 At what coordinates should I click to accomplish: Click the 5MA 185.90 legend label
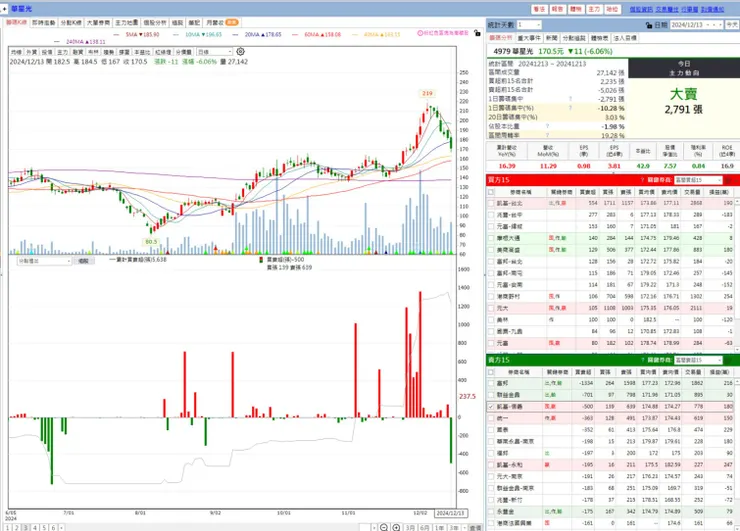click(142, 34)
